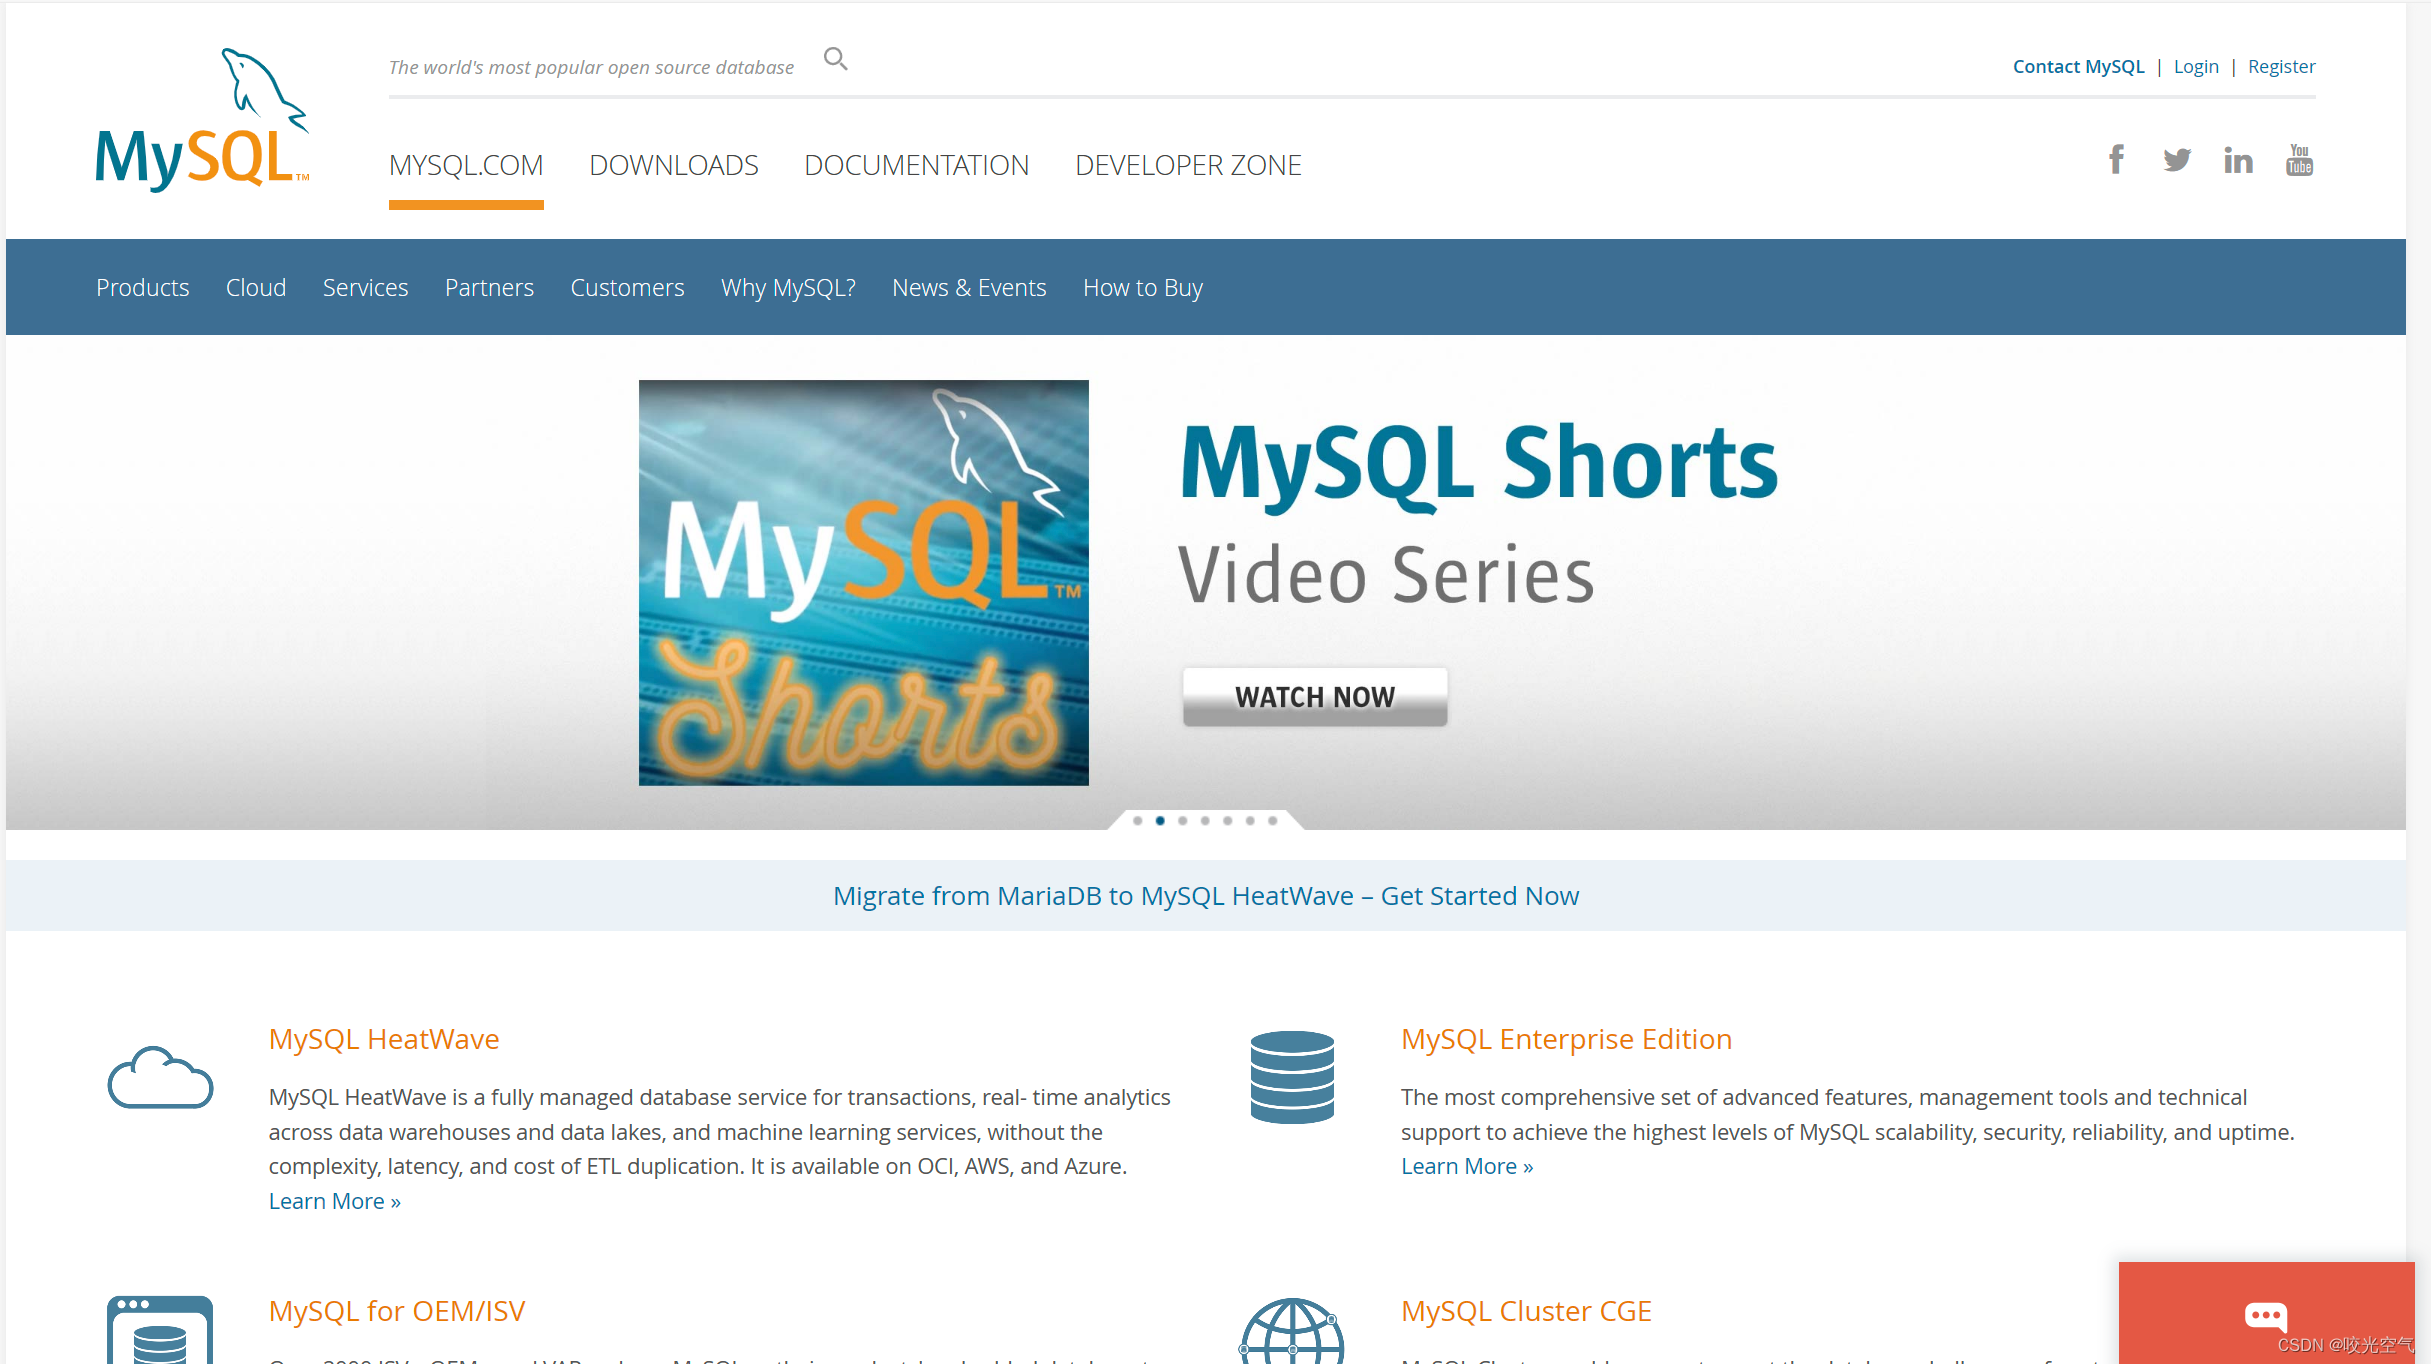Click Learn More under MySQL HeatWave
Screen dimensions: 2431x1364
click(335, 1201)
